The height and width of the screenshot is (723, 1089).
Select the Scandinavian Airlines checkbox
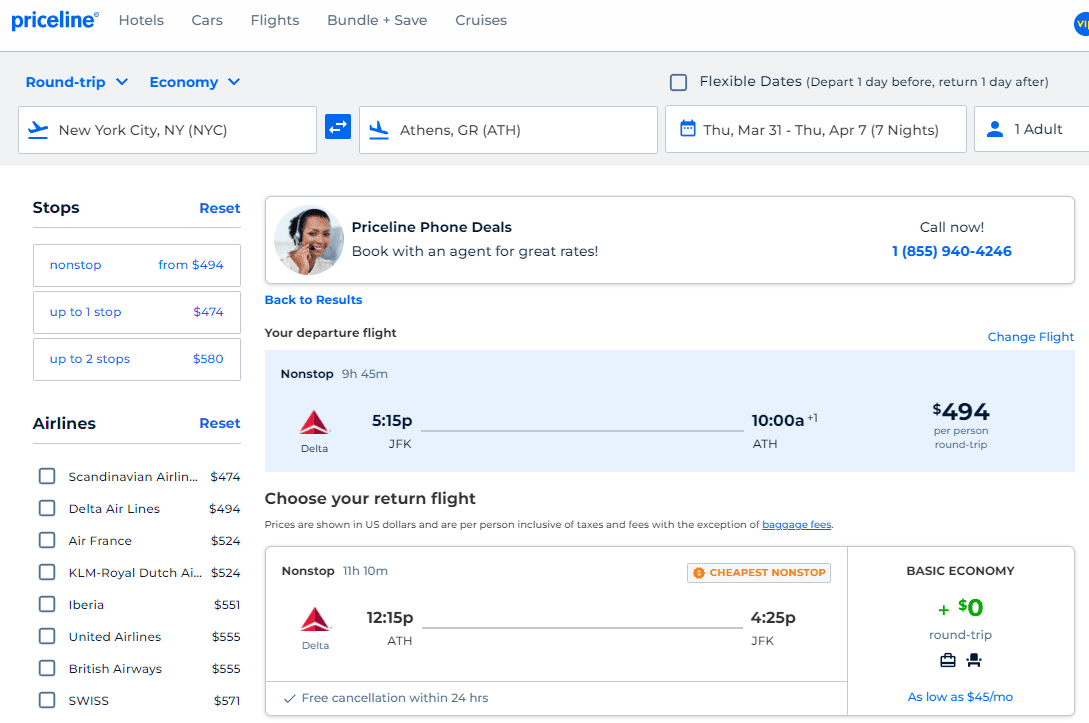[46, 476]
